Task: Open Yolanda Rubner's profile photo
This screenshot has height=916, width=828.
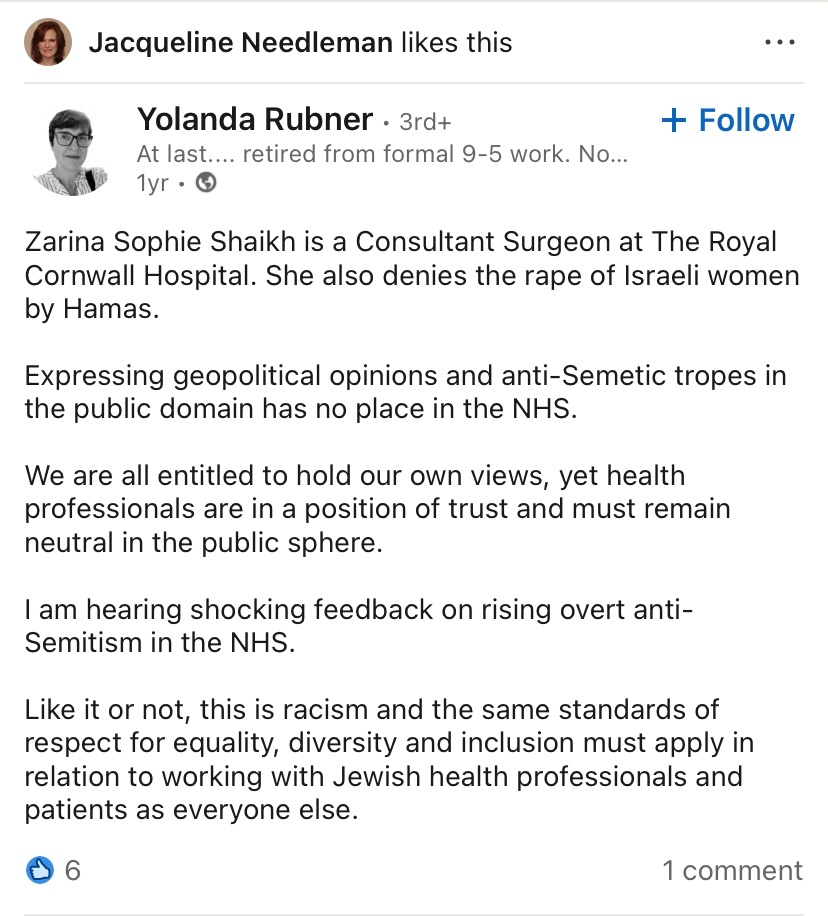Action: [x=71, y=151]
